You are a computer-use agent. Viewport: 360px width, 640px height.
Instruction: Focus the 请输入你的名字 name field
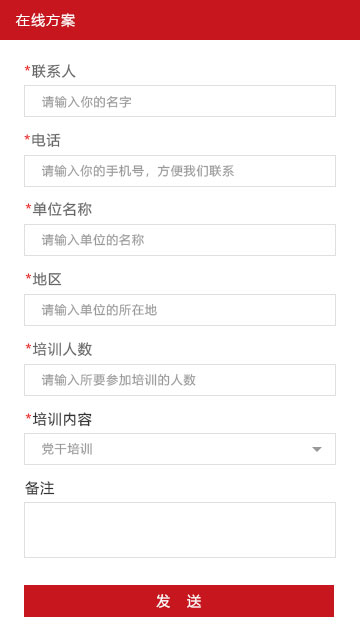click(180, 101)
